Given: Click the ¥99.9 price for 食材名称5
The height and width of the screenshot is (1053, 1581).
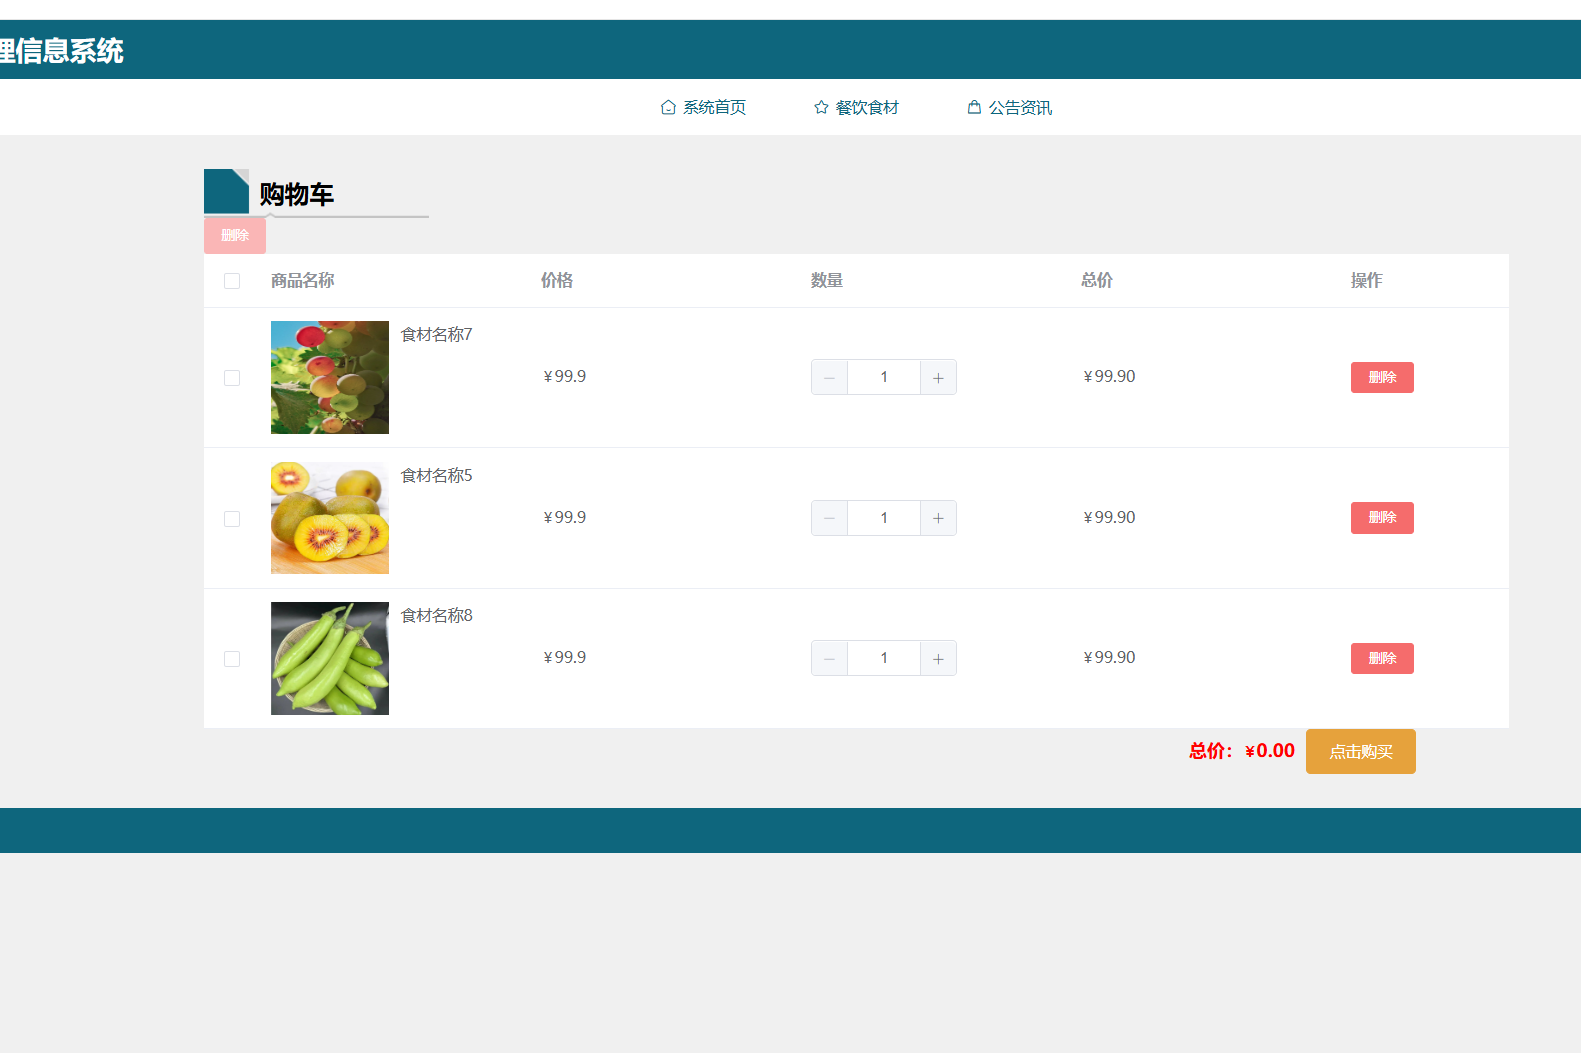Looking at the screenshot, I should tap(564, 517).
